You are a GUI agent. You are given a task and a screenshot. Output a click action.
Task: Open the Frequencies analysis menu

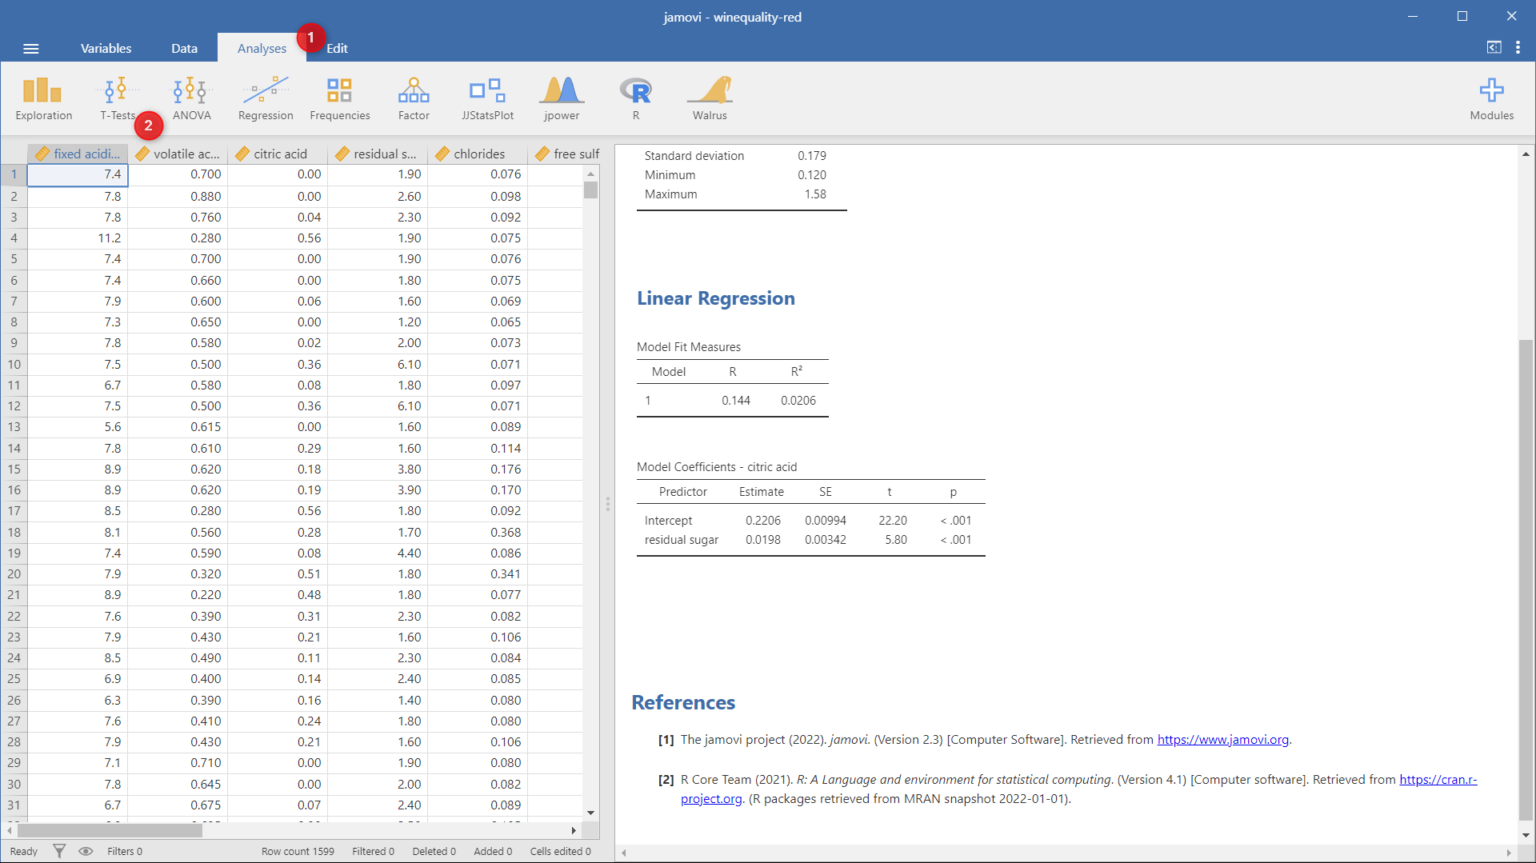point(339,99)
